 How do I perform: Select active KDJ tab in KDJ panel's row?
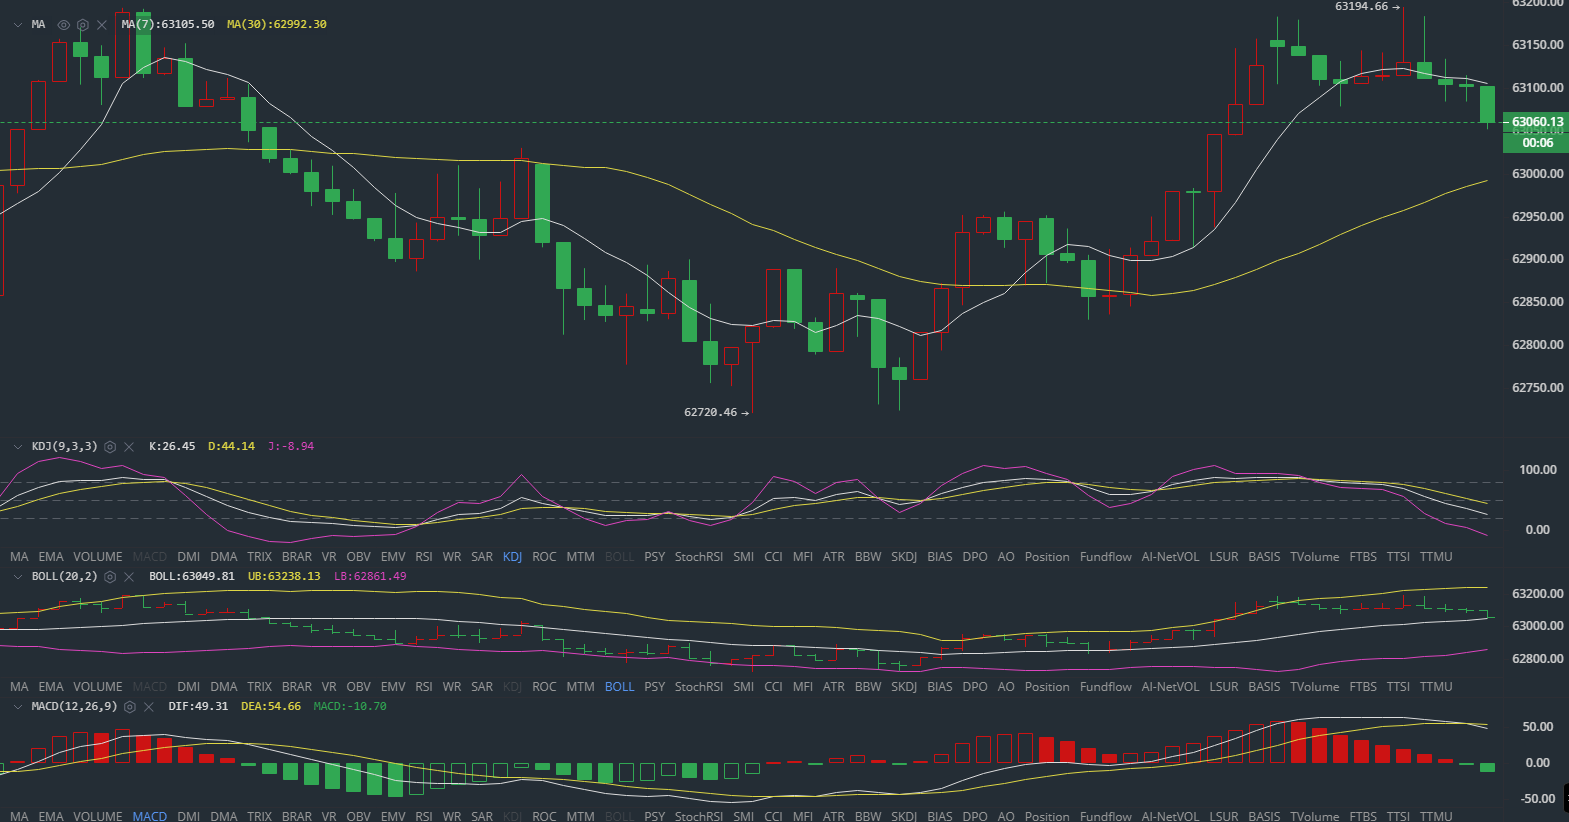point(513,557)
